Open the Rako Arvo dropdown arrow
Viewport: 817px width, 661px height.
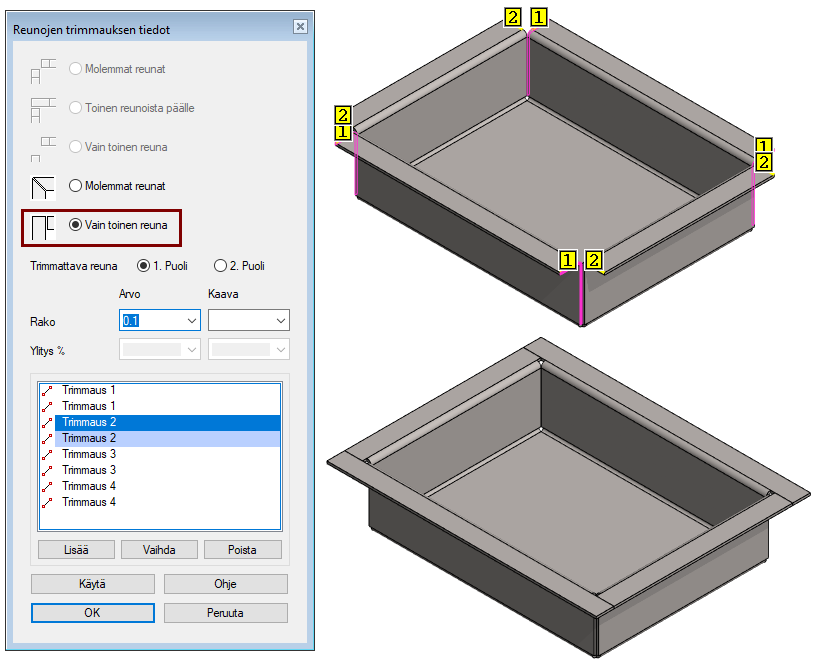(x=192, y=321)
